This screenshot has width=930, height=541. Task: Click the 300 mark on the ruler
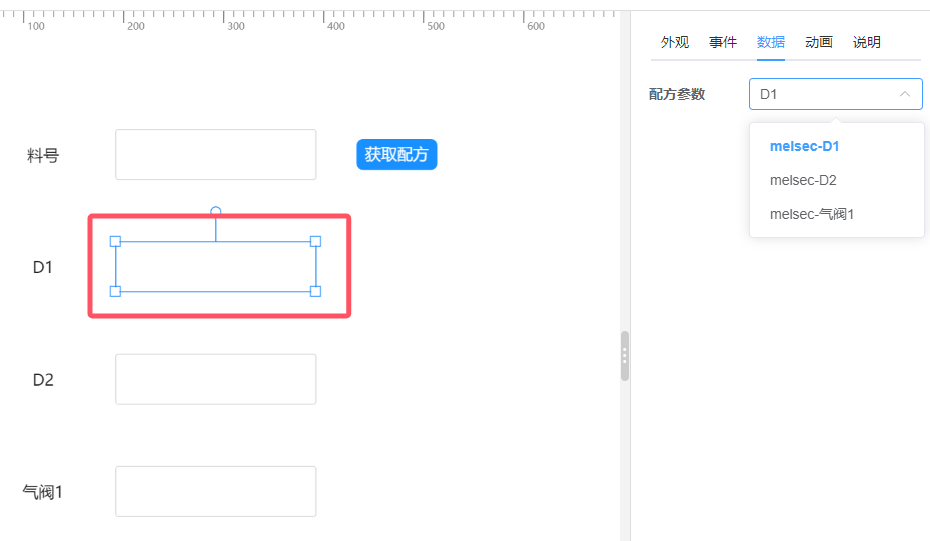pos(235,26)
